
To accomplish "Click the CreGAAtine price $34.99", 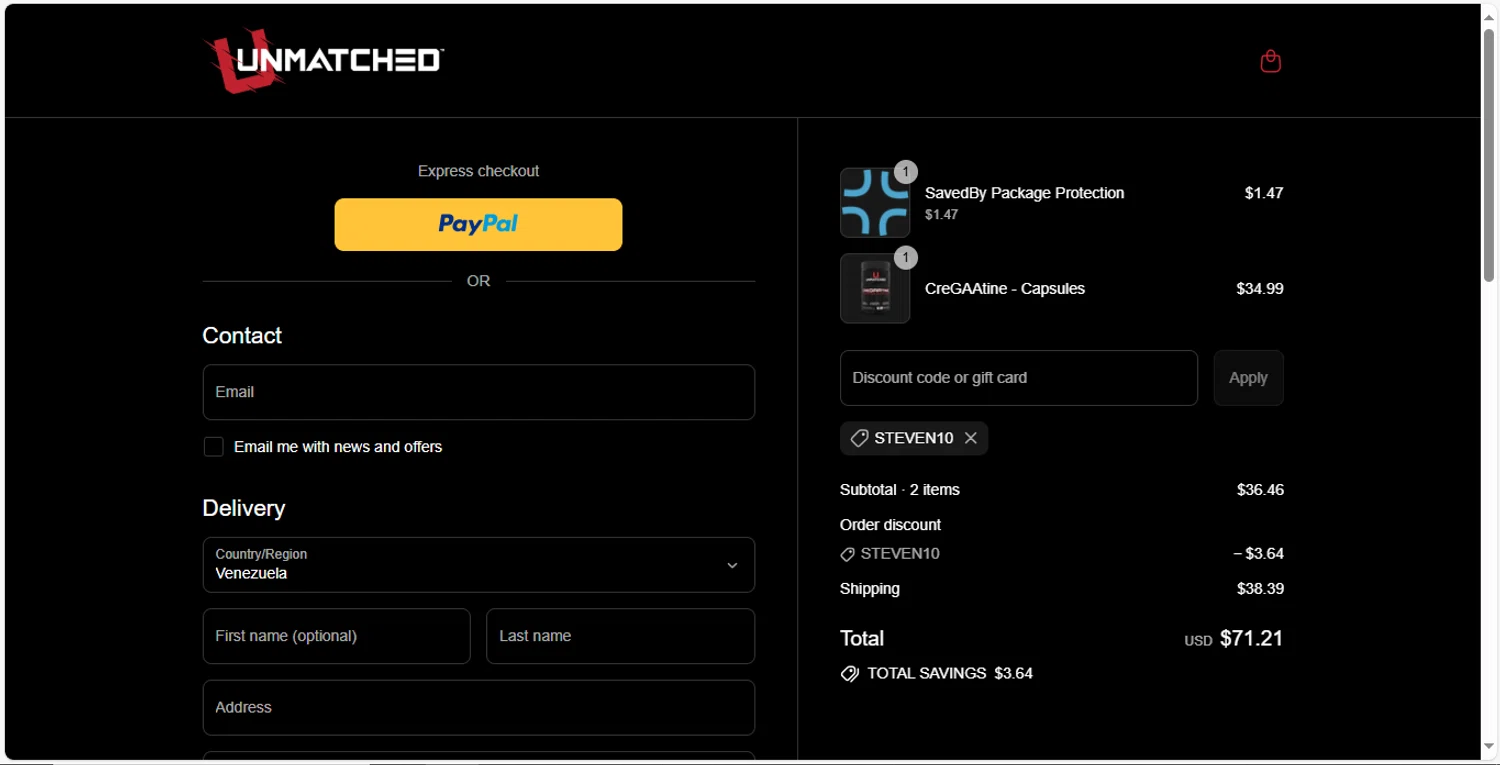I will (1260, 289).
